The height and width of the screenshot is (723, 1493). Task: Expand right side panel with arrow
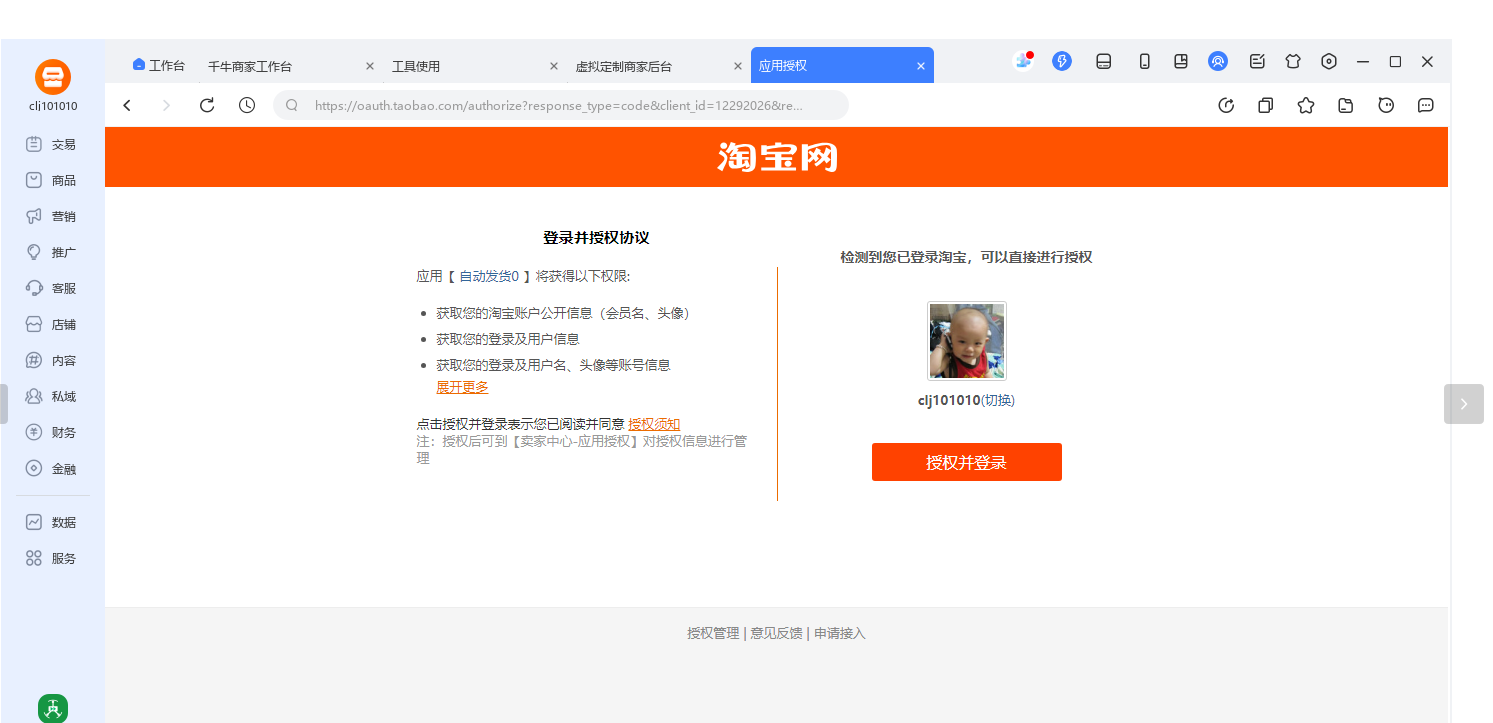[1464, 404]
